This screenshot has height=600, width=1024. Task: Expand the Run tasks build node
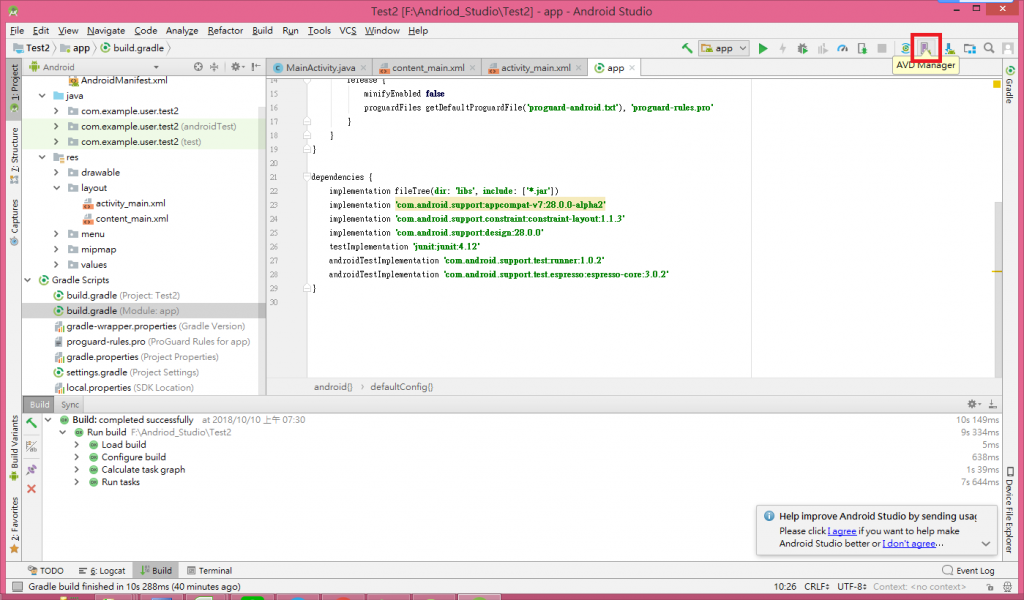click(x=78, y=482)
